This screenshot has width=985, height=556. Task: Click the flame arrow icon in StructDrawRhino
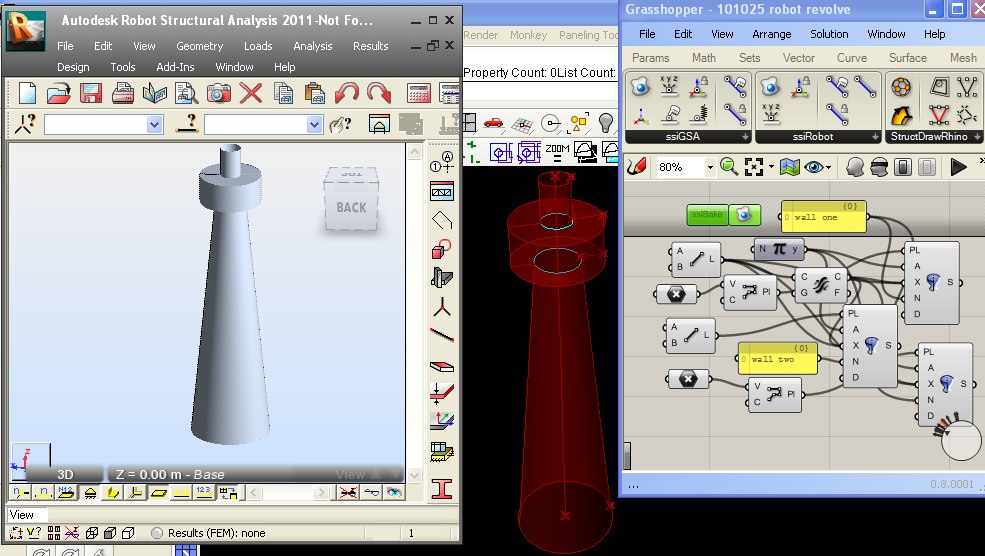[901, 115]
